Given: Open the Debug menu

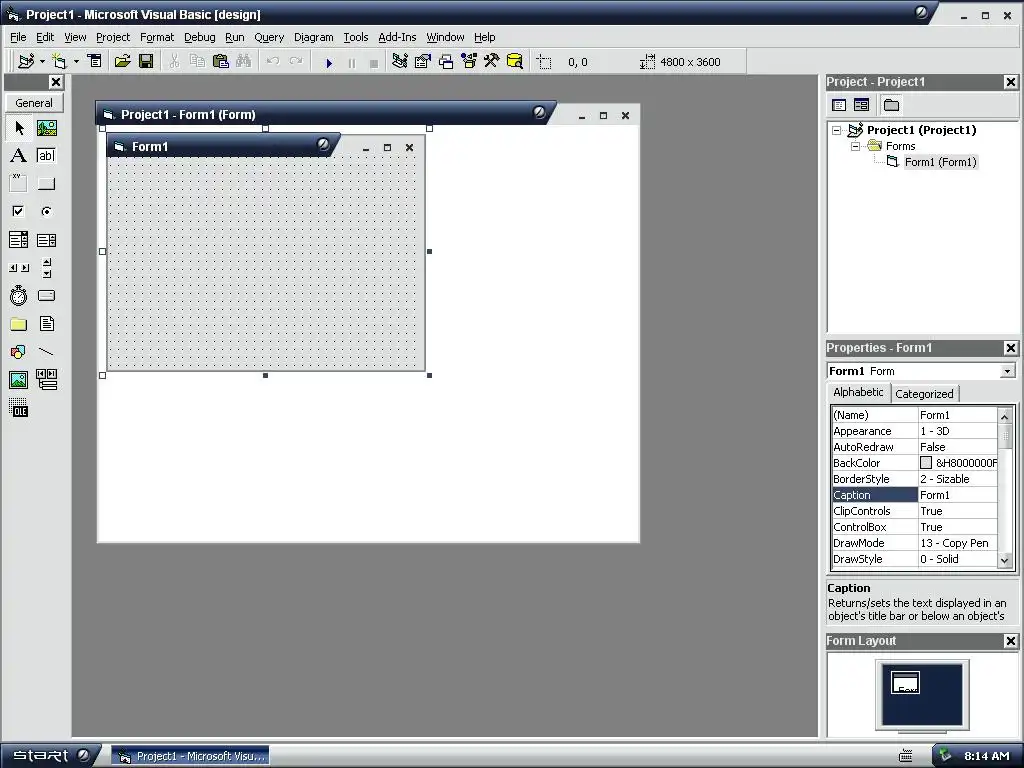Looking at the screenshot, I should coord(199,37).
